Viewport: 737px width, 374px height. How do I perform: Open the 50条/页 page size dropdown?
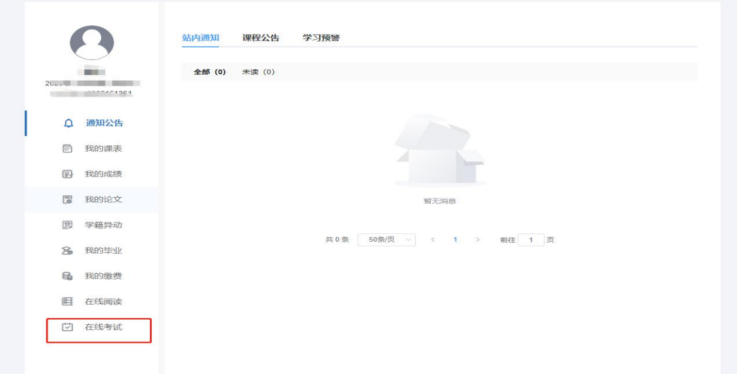tap(386, 240)
